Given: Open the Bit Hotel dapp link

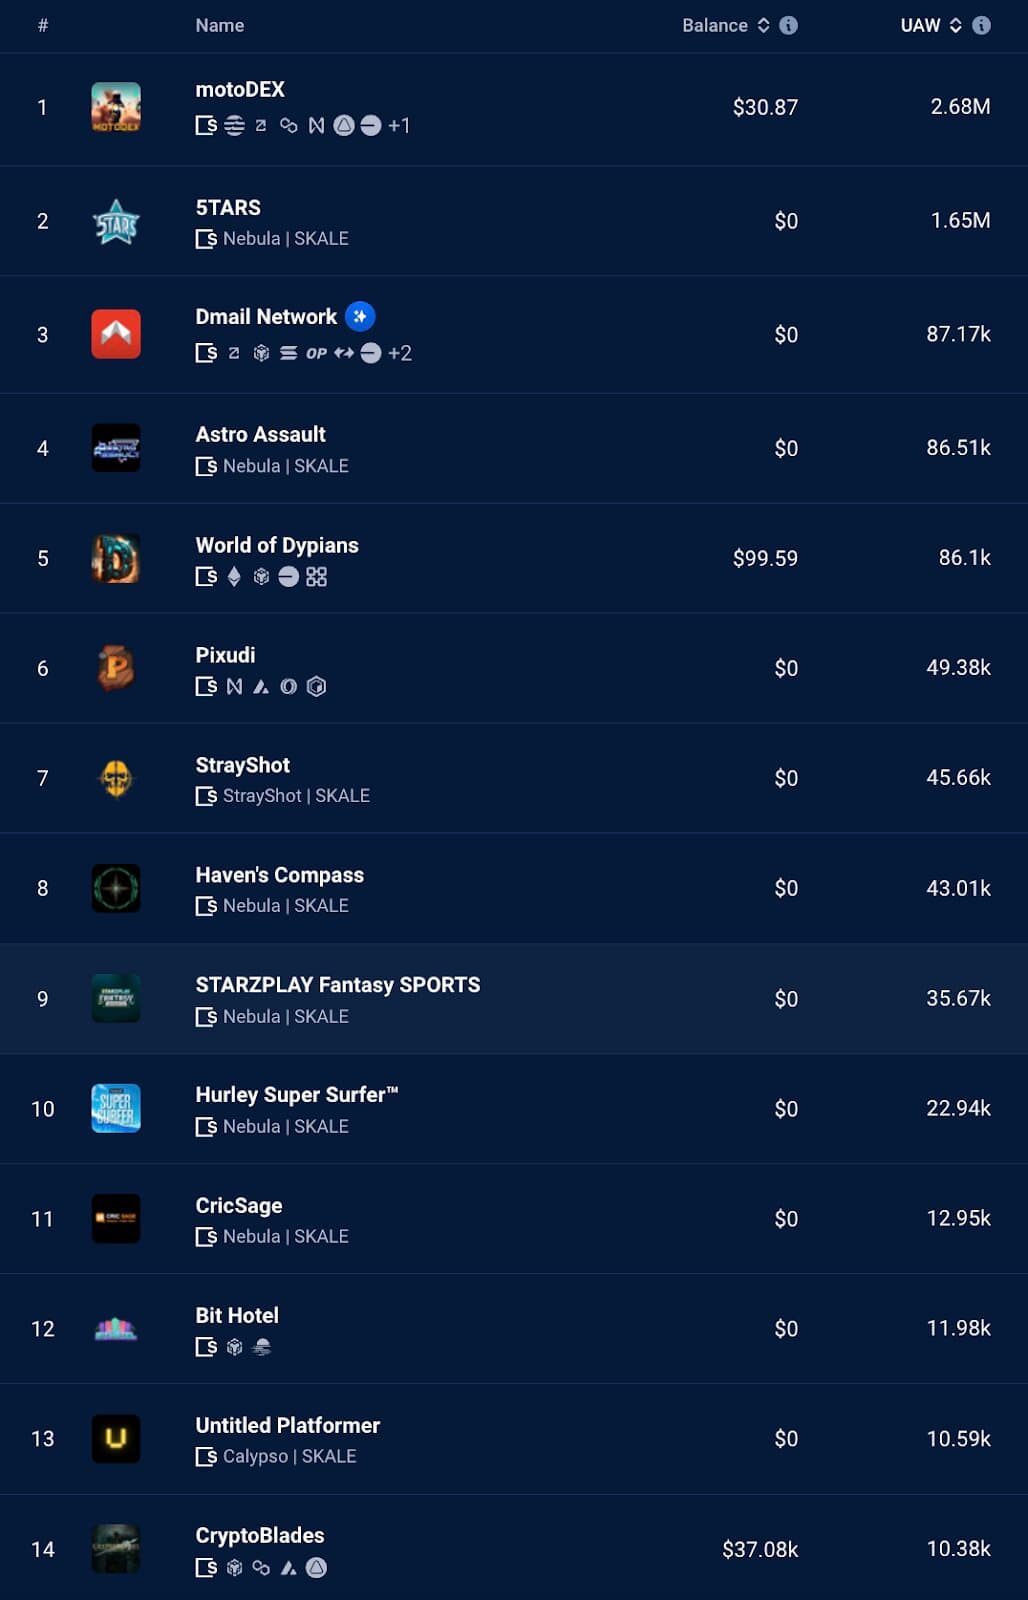Looking at the screenshot, I should point(237,1315).
